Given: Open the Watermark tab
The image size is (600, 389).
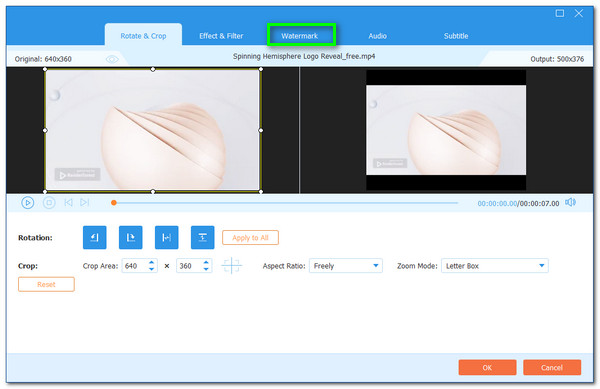Looking at the screenshot, I should pyautogui.click(x=300, y=36).
